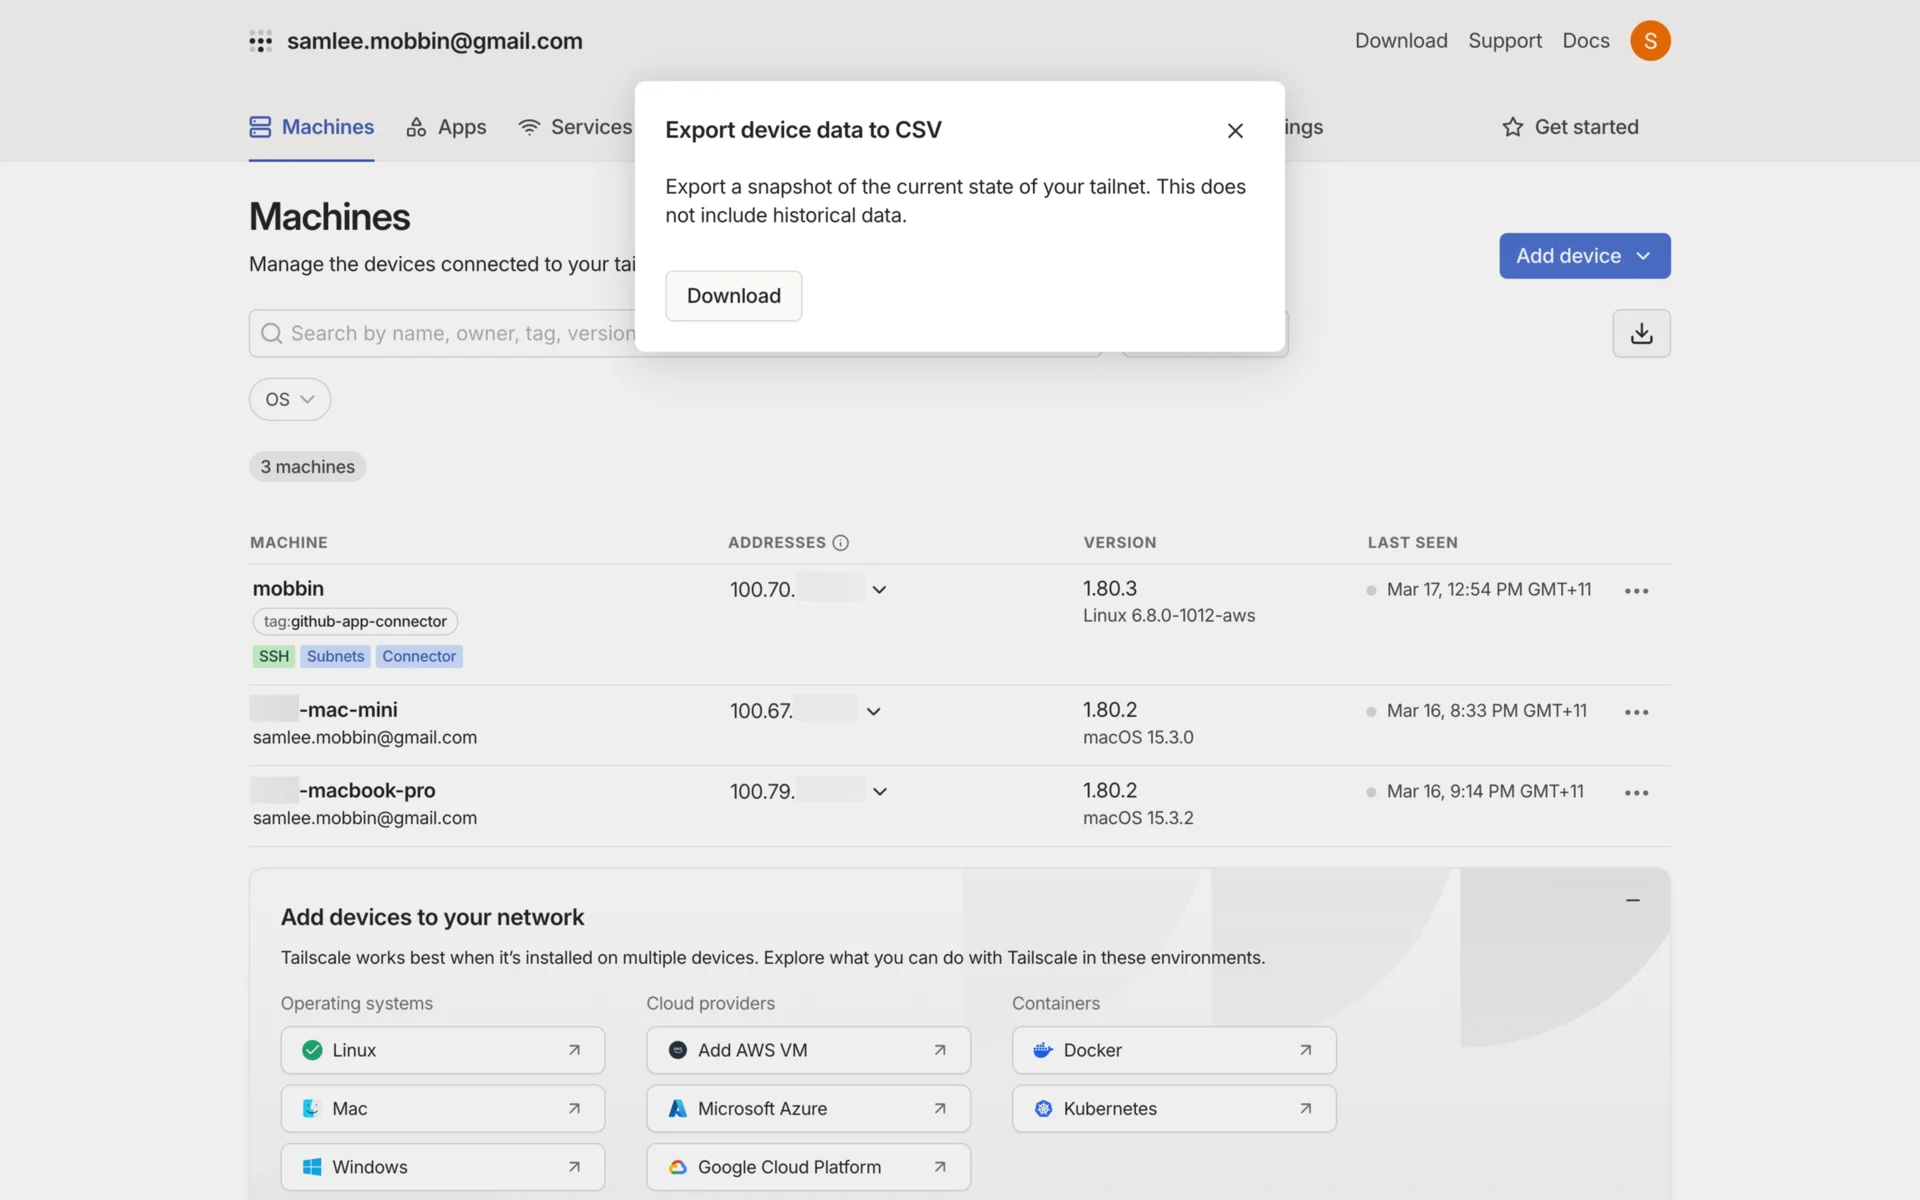The image size is (1920, 1200).
Task: Expand the mobbin address dropdown chevron
Action: [879, 590]
